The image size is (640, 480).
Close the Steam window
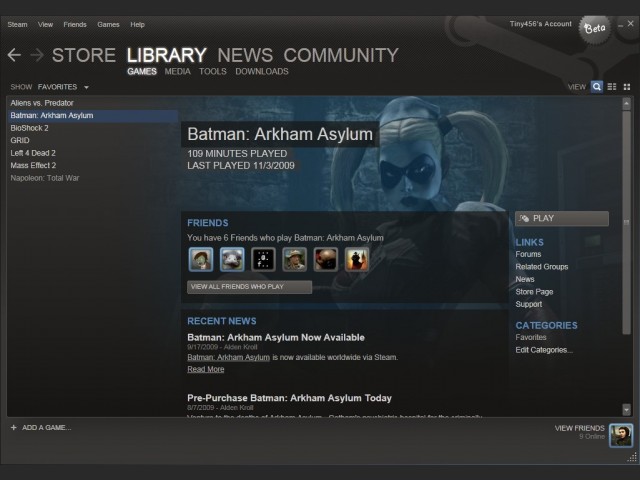pos(631,24)
